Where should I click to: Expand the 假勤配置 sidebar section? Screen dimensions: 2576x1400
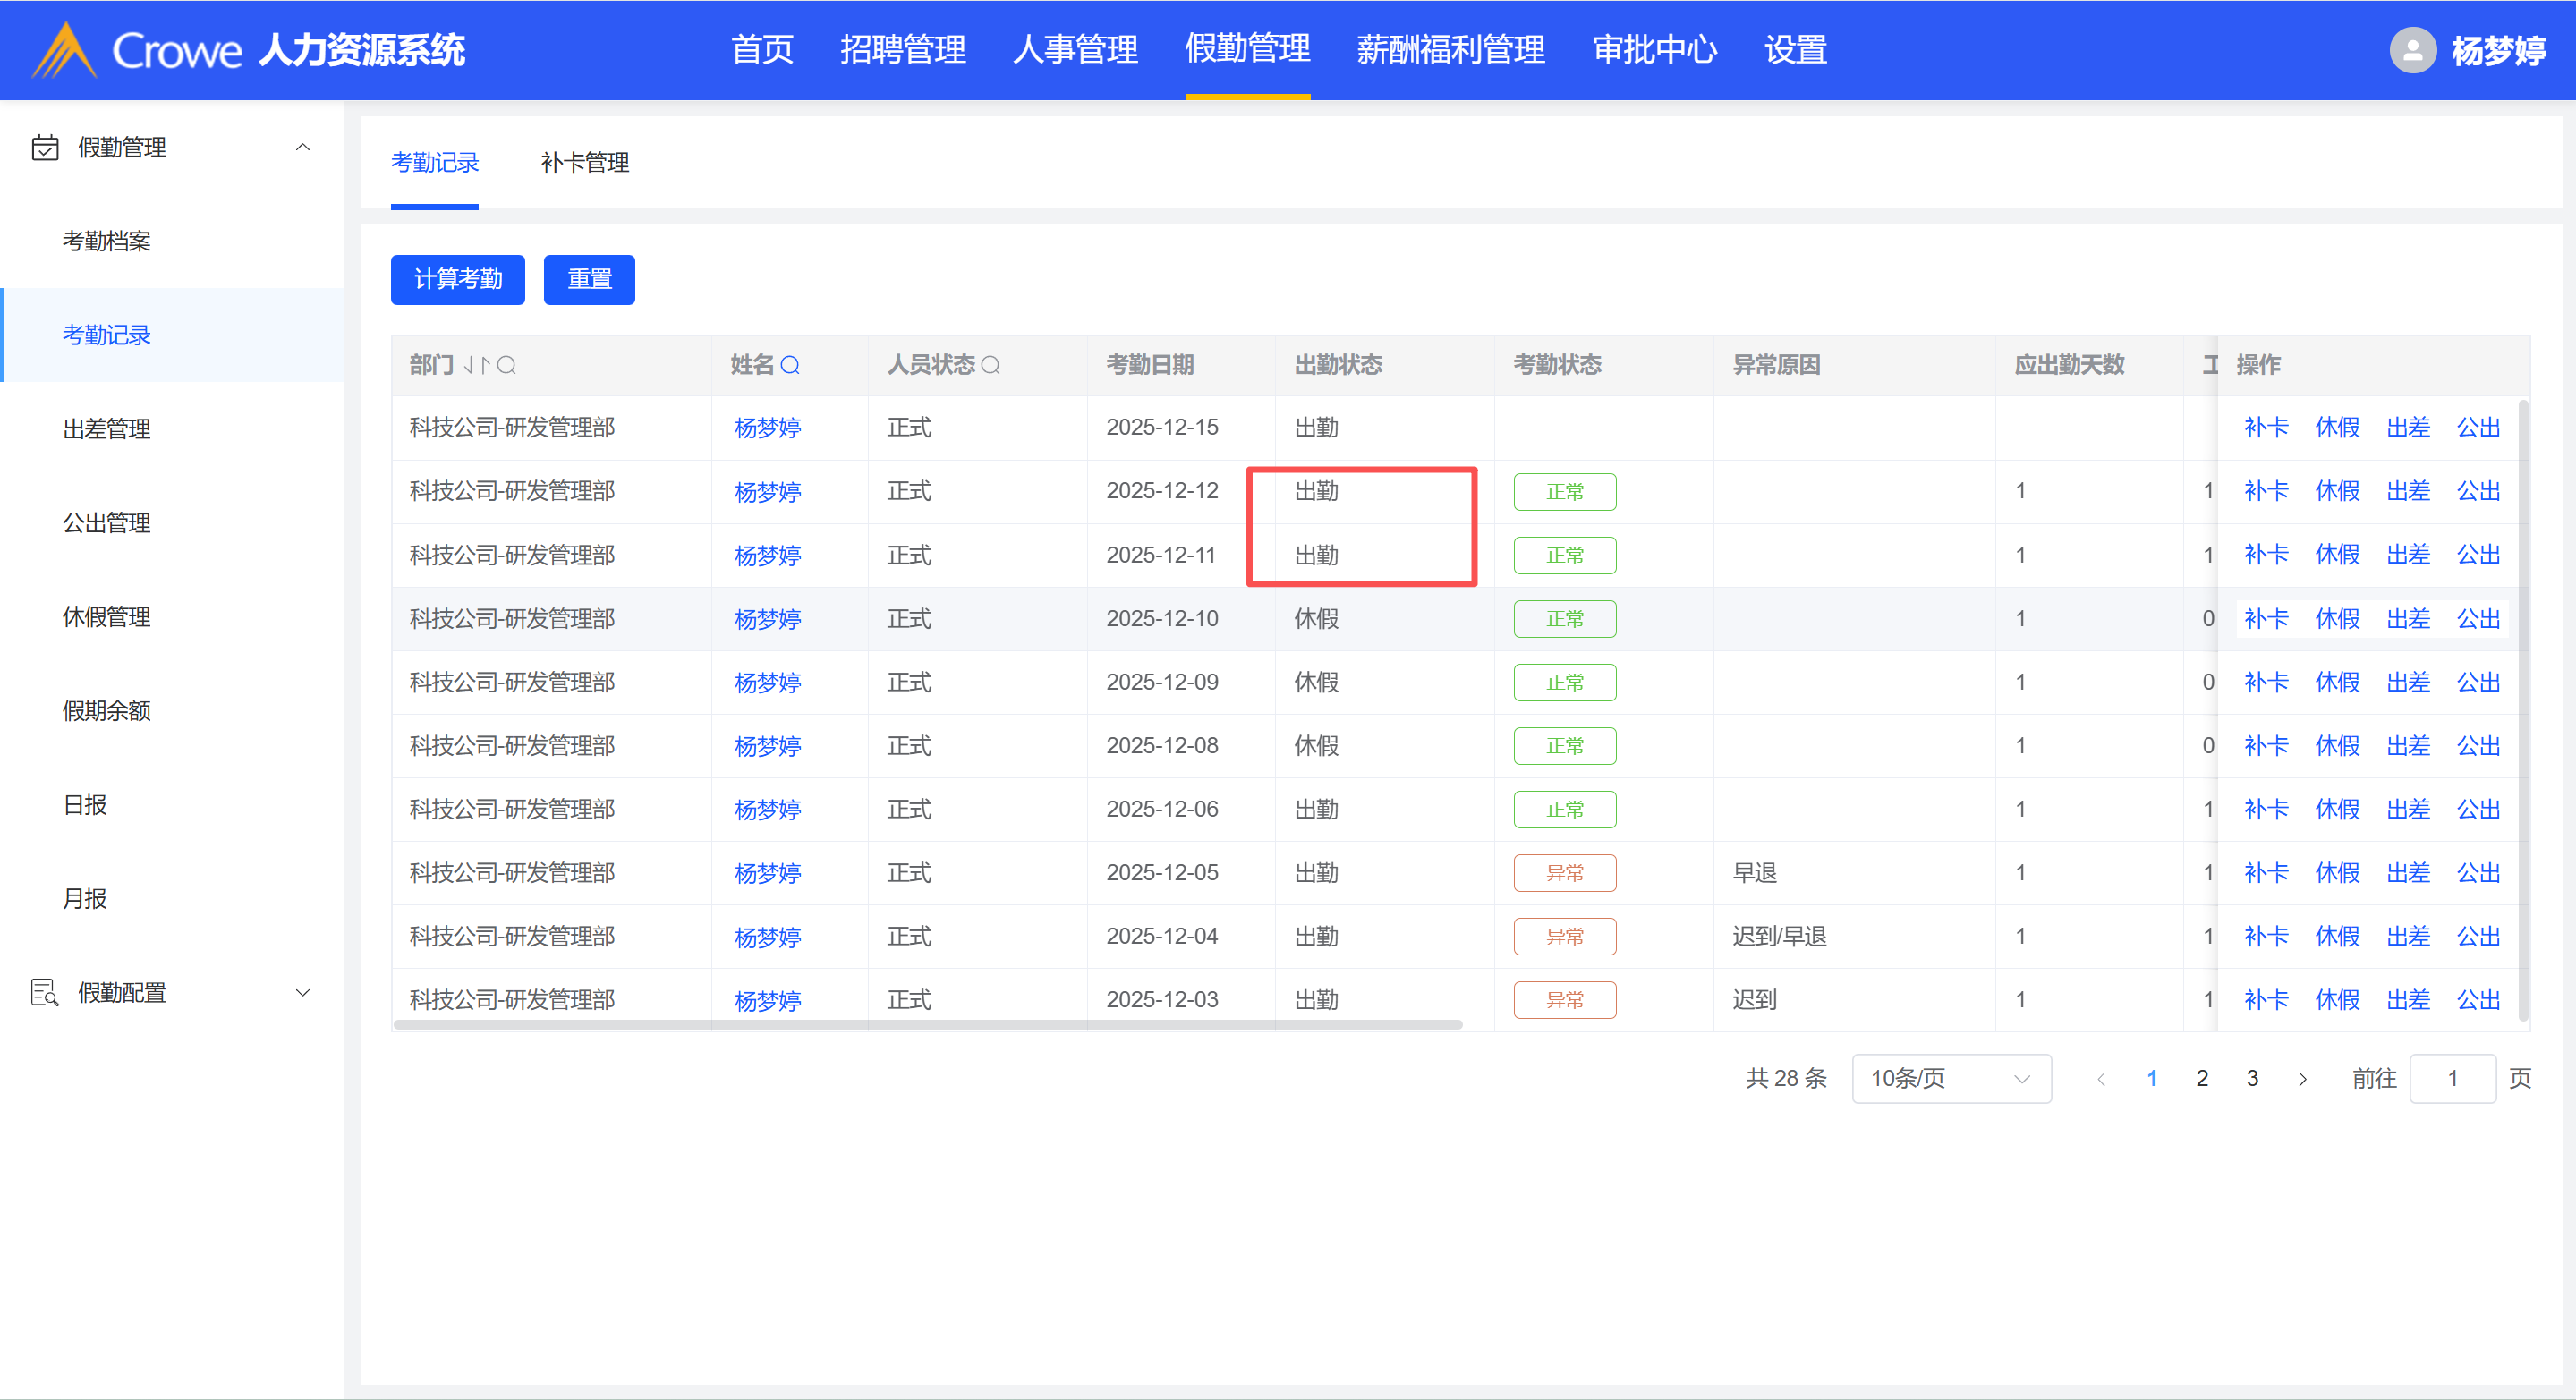(x=303, y=993)
